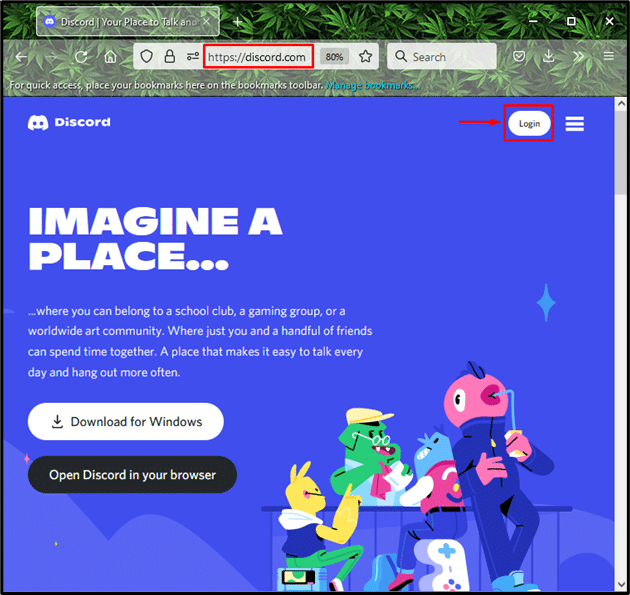The width and height of the screenshot is (630, 595).
Task: Click the browser forward arrow
Action: pyautogui.click(x=51, y=57)
